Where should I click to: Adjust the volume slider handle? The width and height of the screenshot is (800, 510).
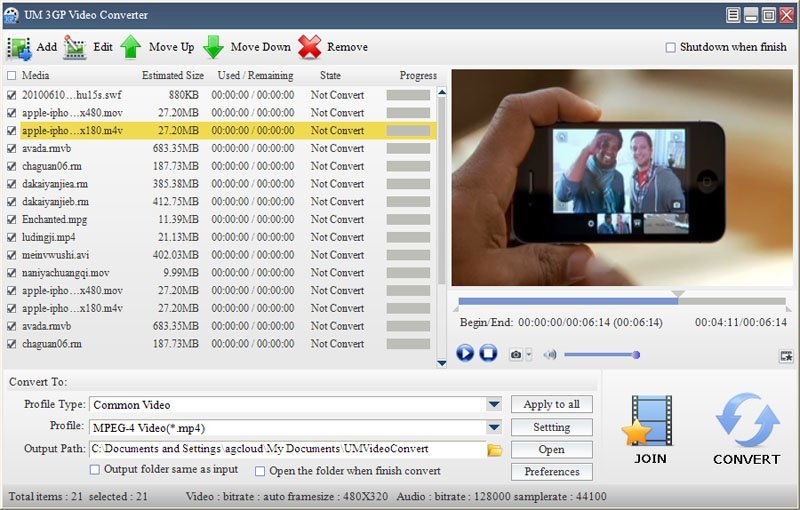click(x=635, y=354)
